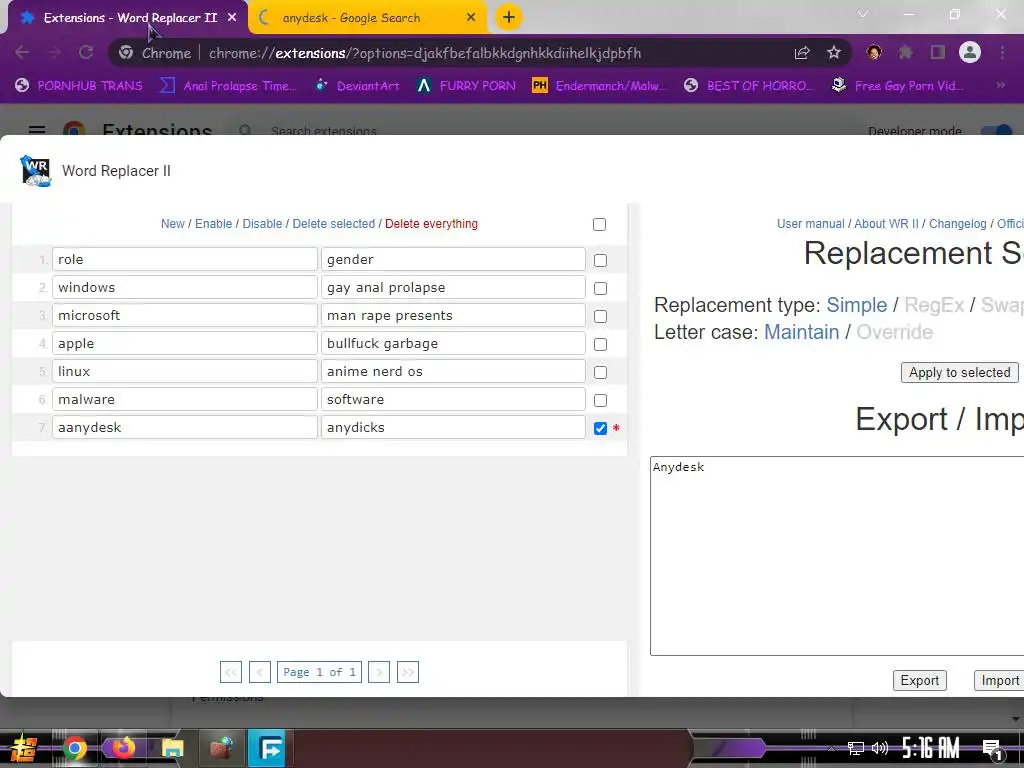Open the About WR II link
This screenshot has width=1024, height=768.
886,224
